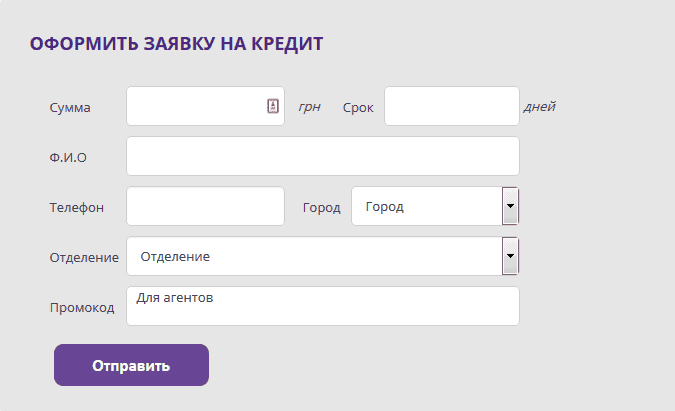Click the Отделение label on the left
The image size is (675, 411).
84,257
